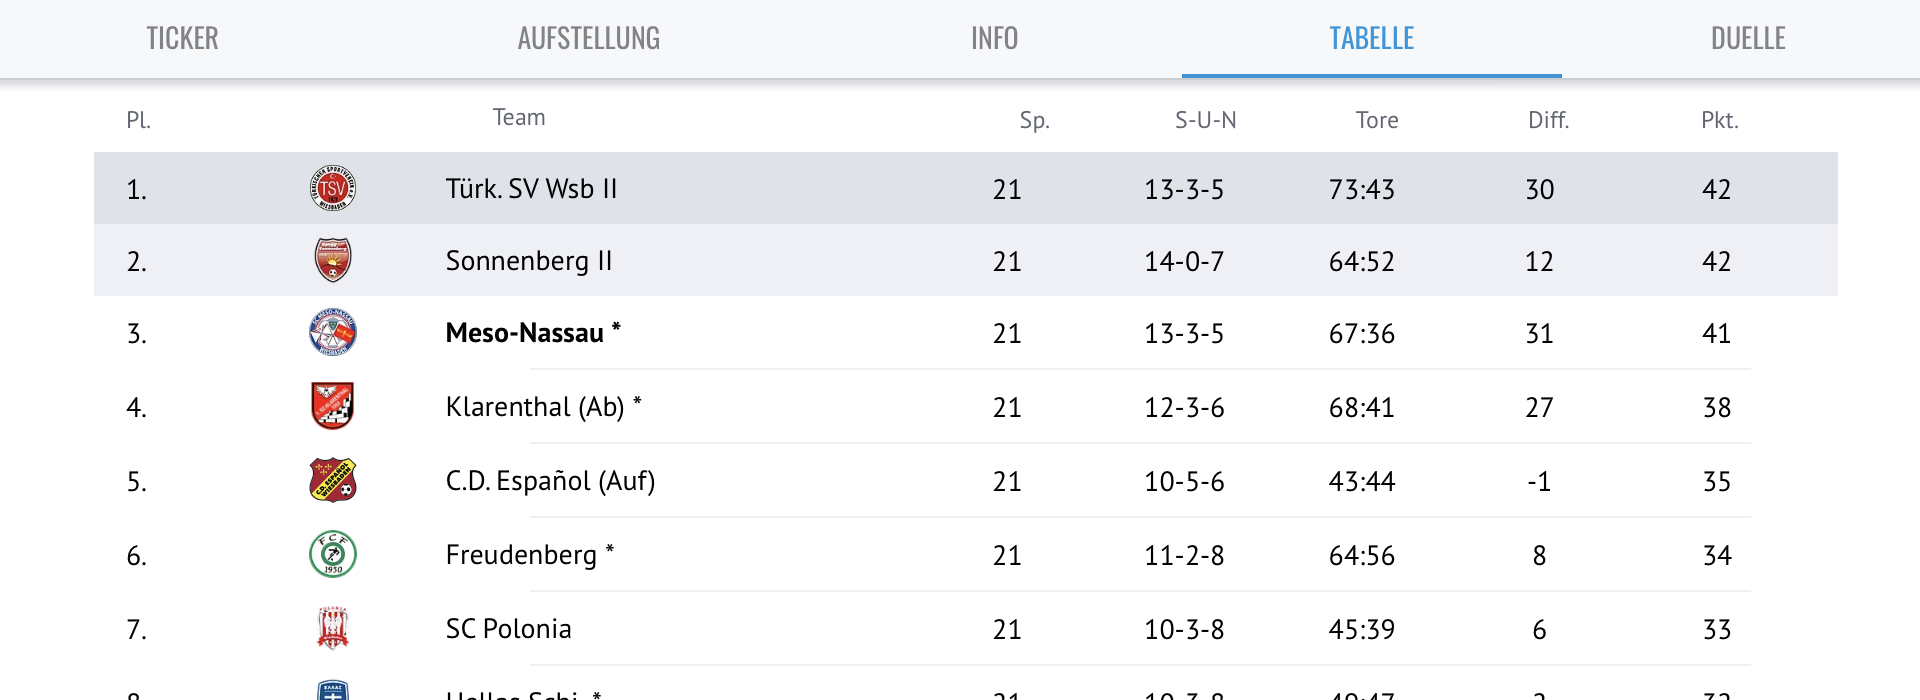This screenshot has width=1920, height=700.
Task: Open the SC Polonia team crest
Action: tap(334, 627)
